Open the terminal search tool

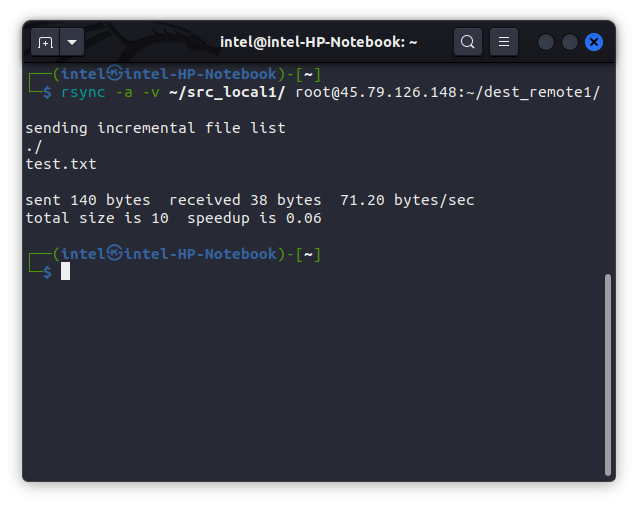[x=467, y=42]
